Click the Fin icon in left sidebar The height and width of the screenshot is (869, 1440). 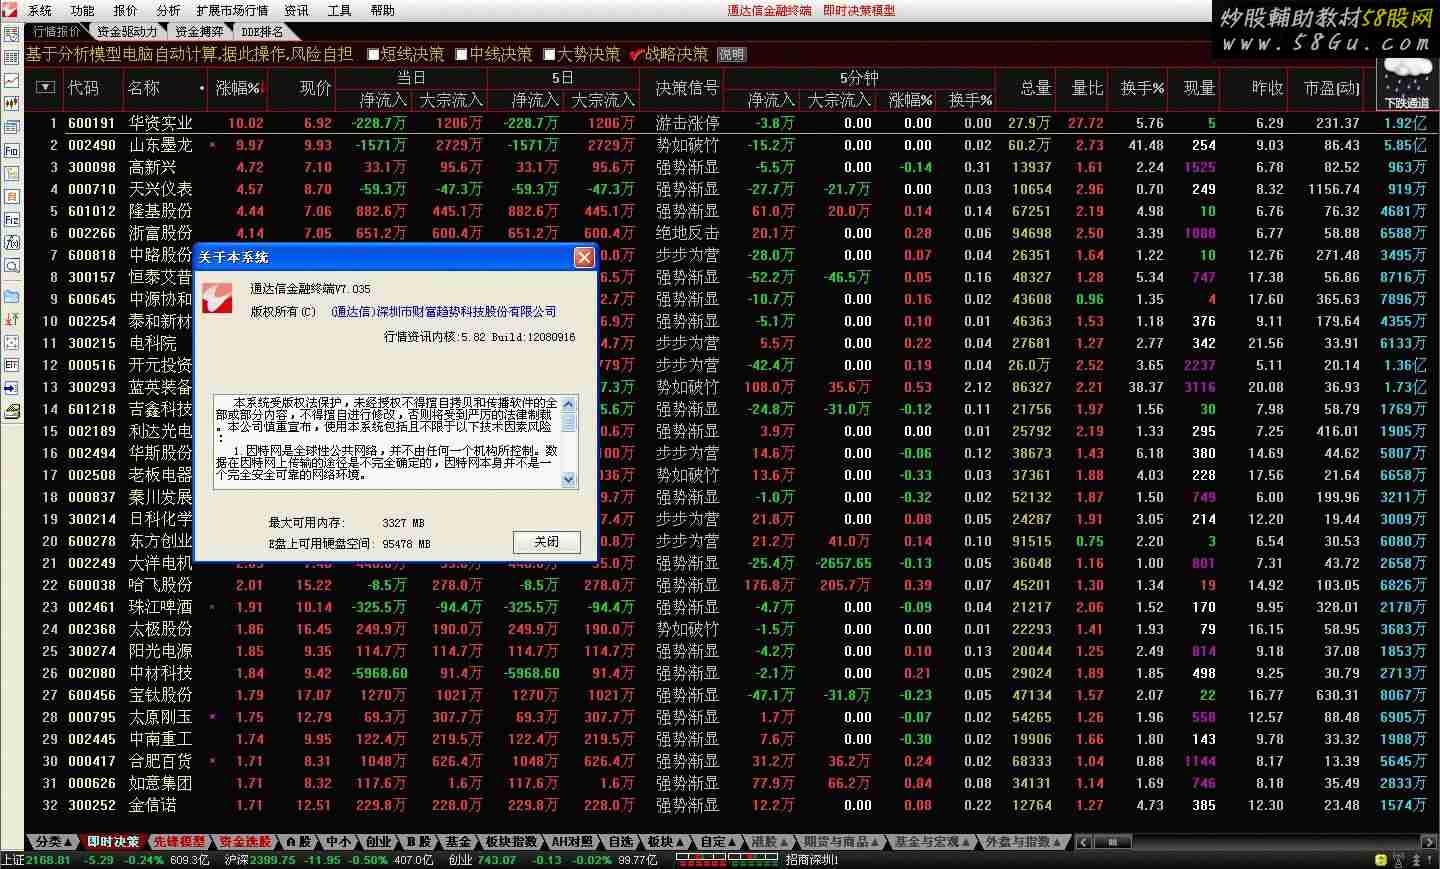[11, 150]
